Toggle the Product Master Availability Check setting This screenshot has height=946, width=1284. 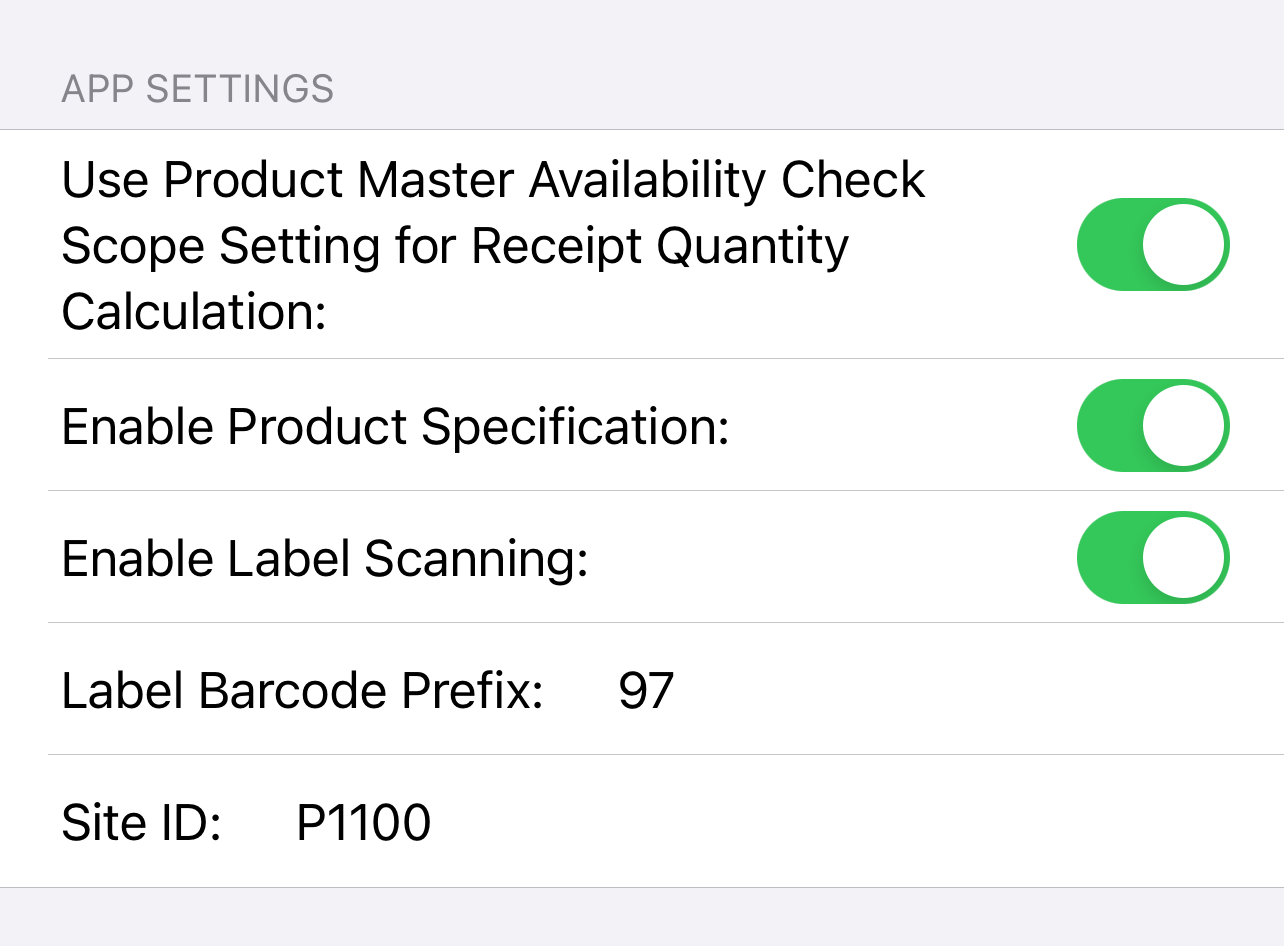[x=1152, y=244]
